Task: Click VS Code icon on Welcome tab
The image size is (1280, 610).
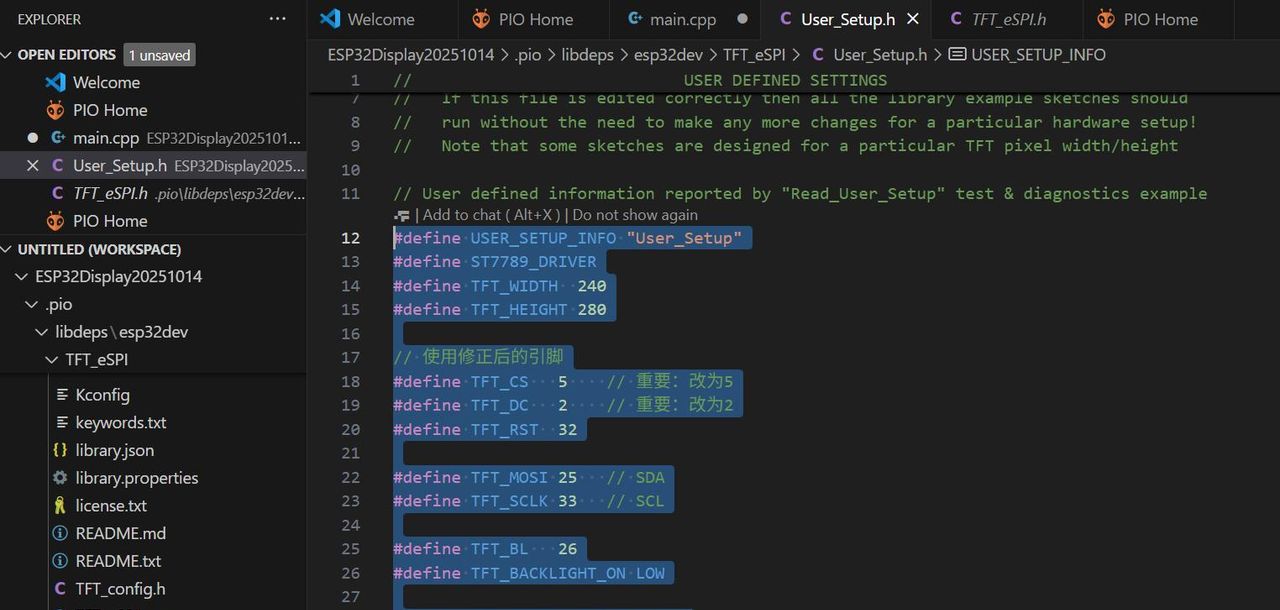Action: click(330, 19)
